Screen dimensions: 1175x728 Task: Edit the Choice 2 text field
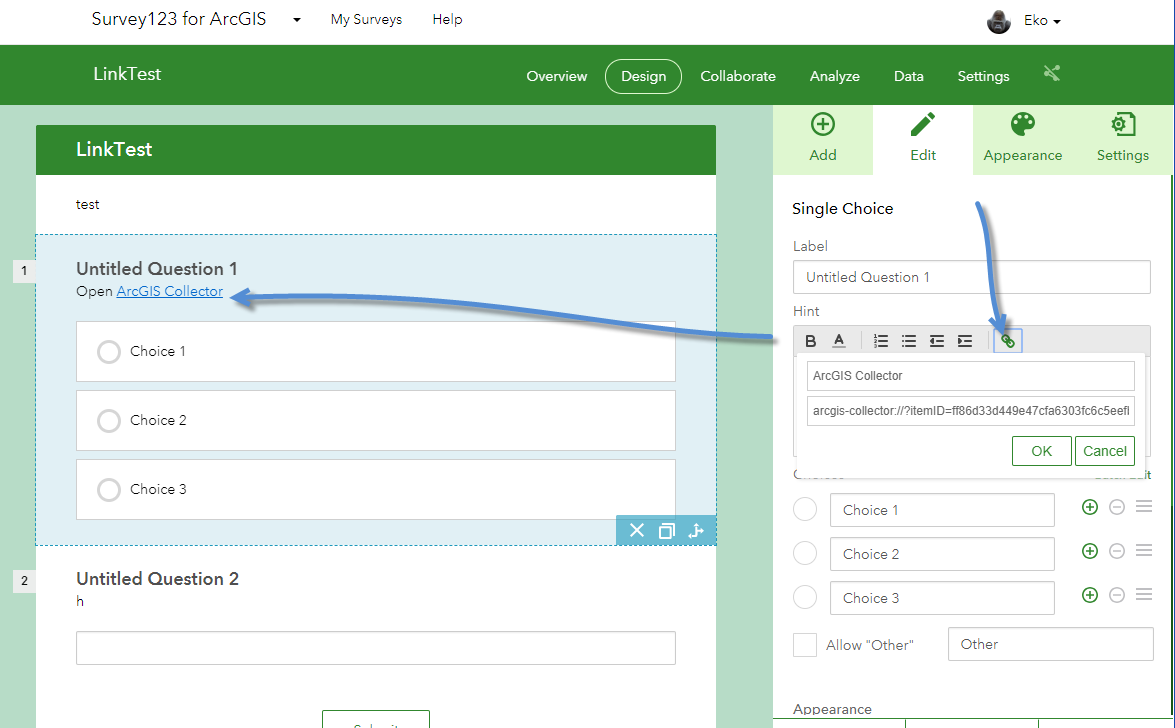coord(942,554)
